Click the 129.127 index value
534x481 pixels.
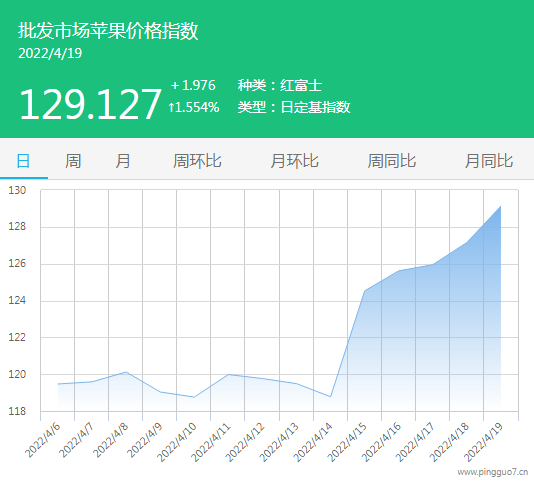(90, 104)
